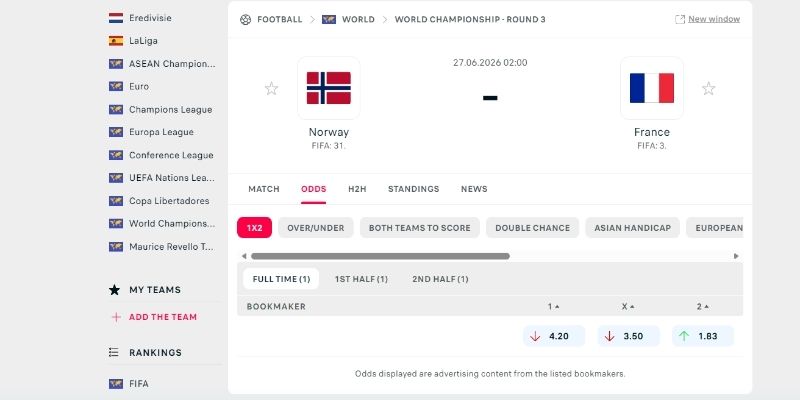Select the 1st Half (1) odds toggle
Screen dimensions: 800x400
click(x=361, y=279)
